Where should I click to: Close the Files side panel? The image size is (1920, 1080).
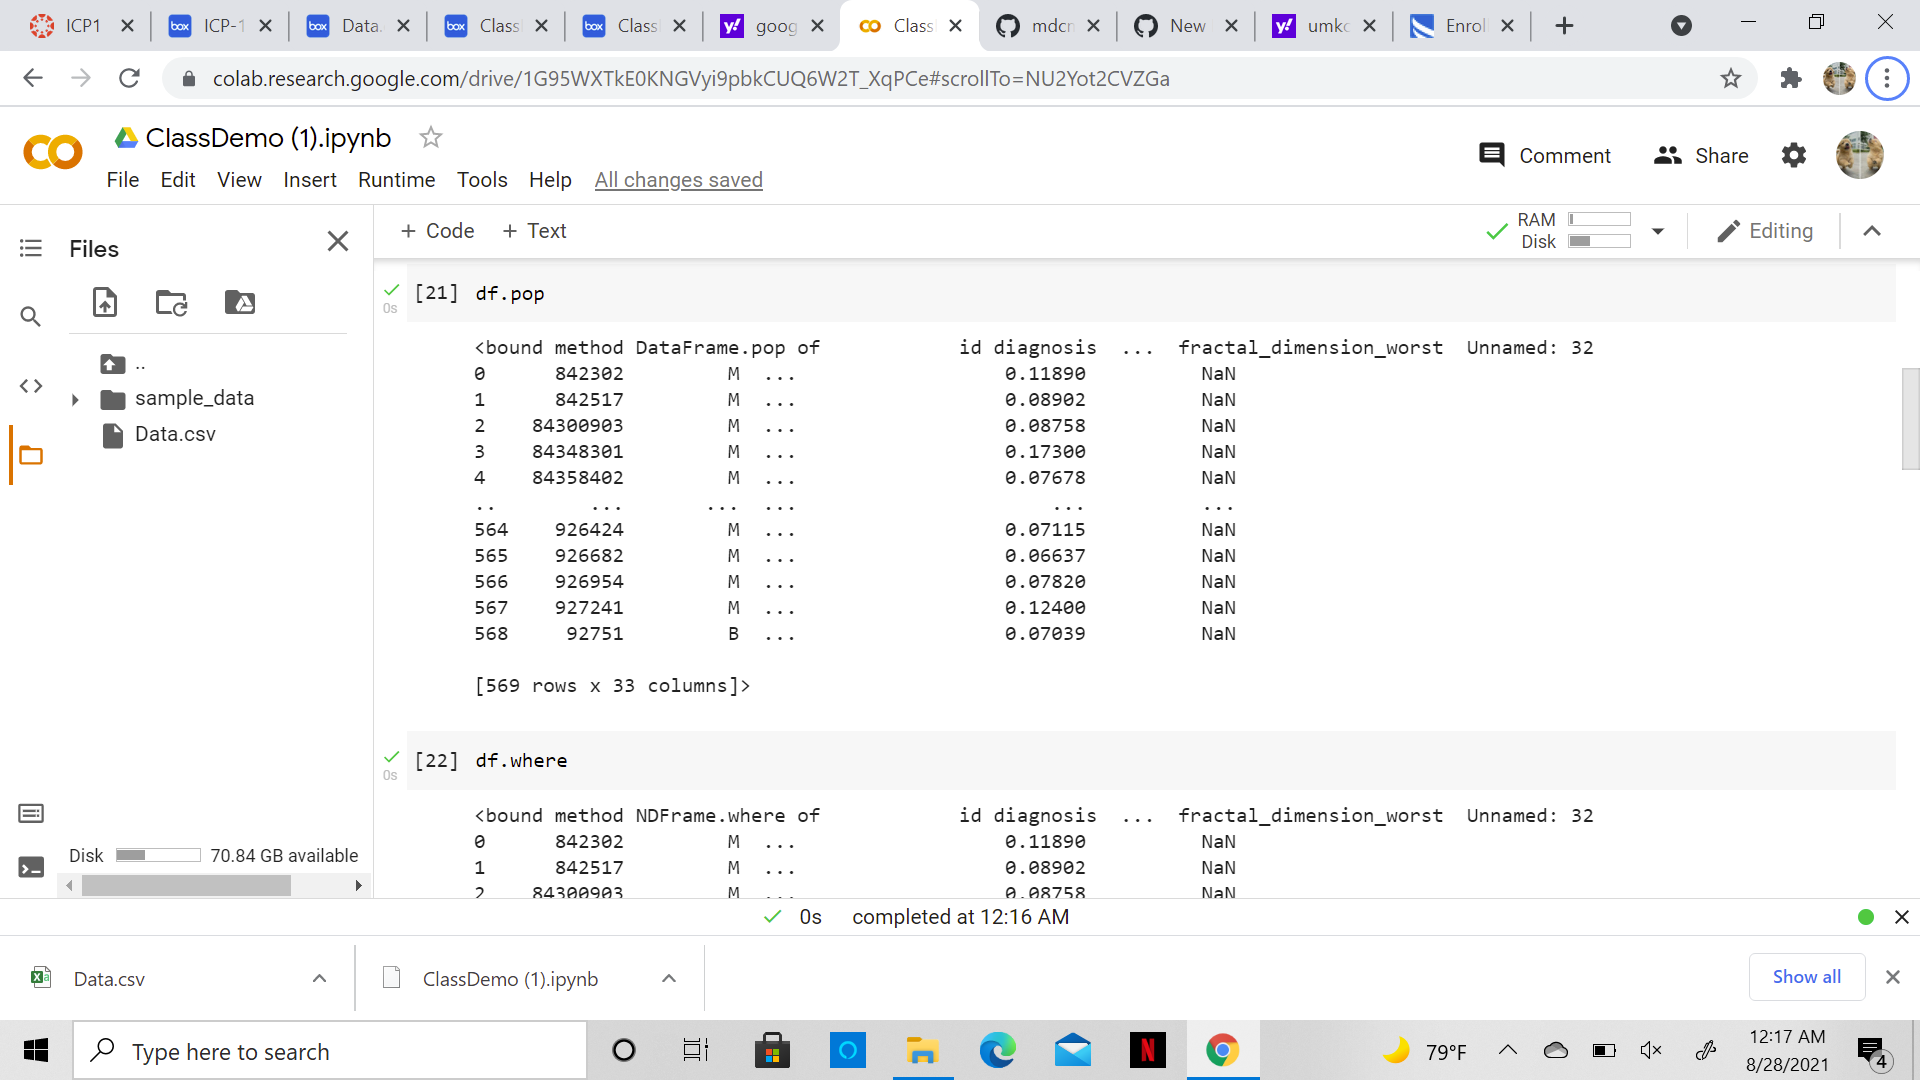[338, 241]
